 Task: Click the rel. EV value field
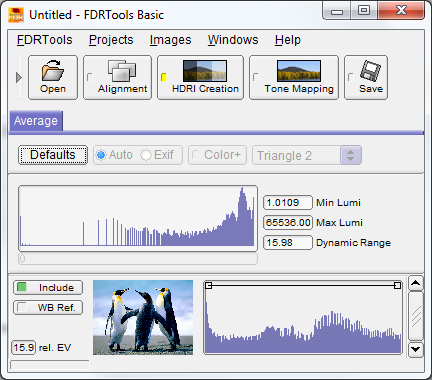tap(23, 348)
